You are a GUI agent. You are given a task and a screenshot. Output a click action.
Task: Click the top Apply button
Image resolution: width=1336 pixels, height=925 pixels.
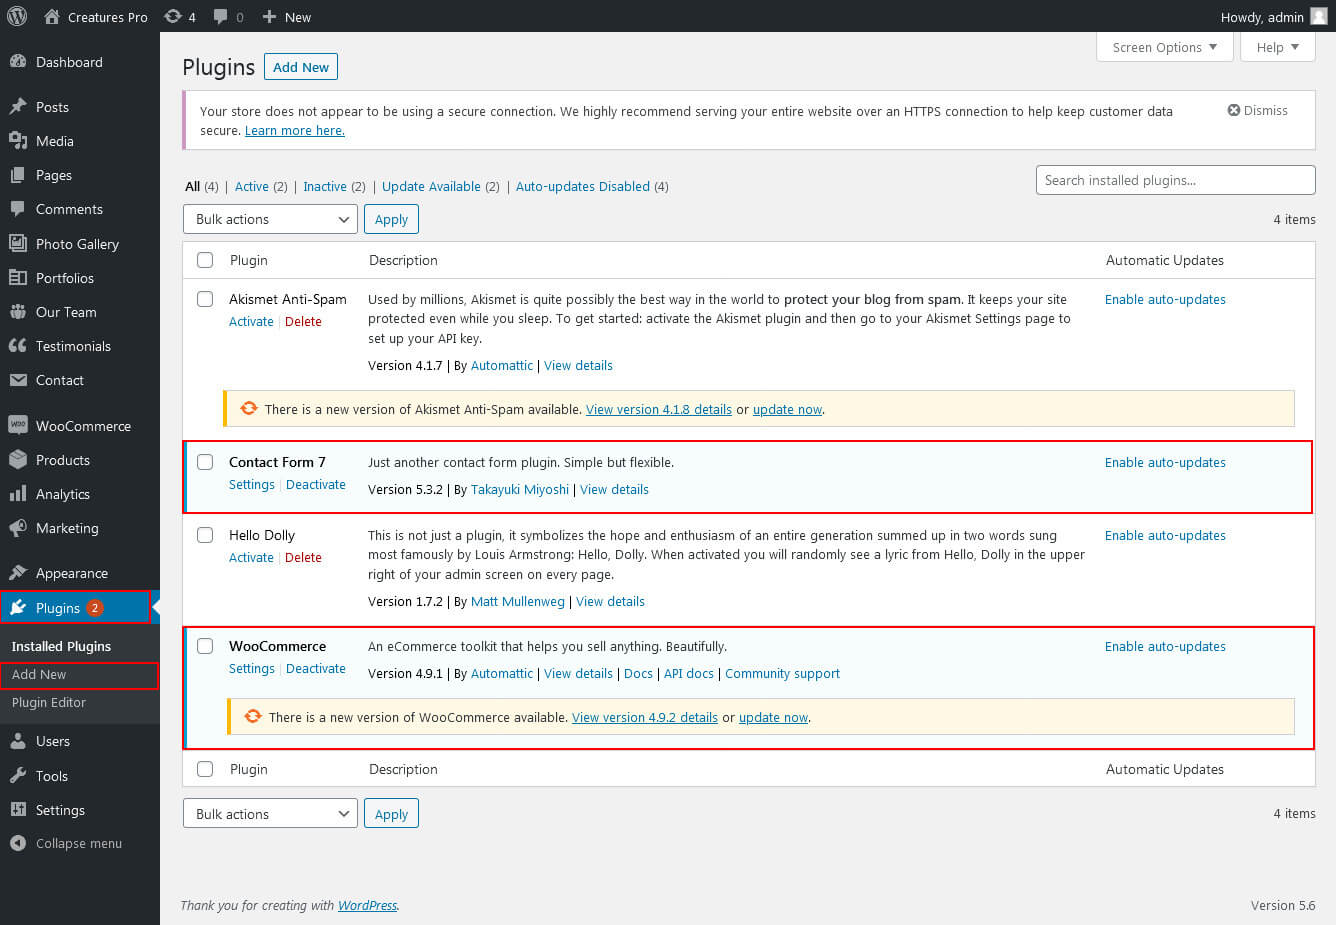(391, 219)
